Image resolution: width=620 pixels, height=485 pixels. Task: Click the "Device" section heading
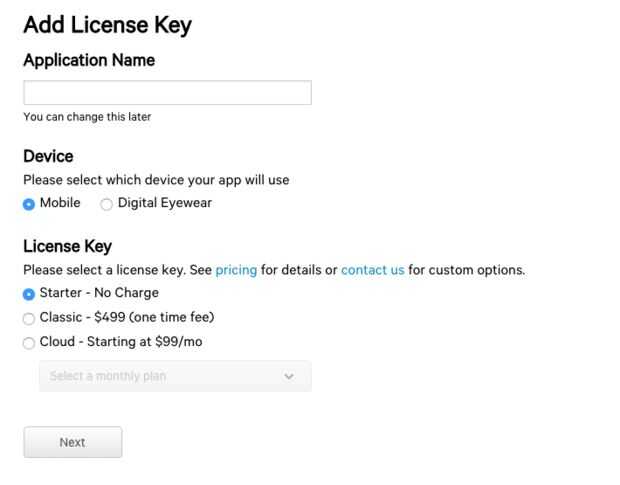click(48, 156)
